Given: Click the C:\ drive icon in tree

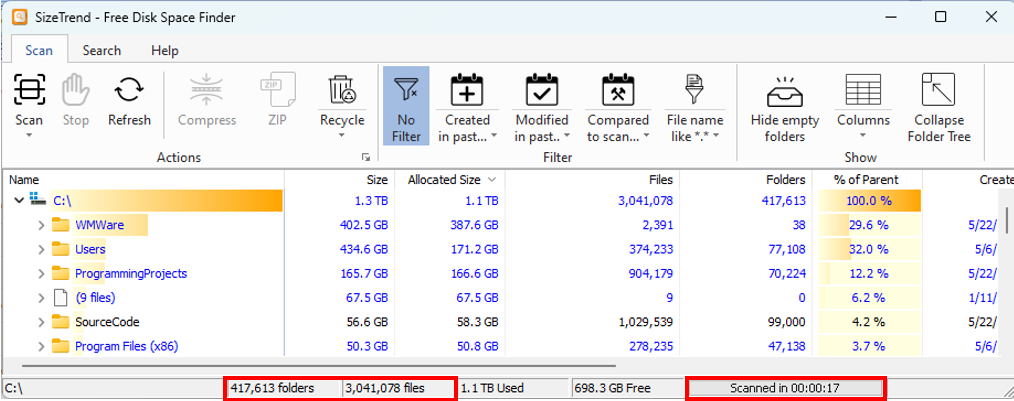Looking at the screenshot, I should point(38,201).
